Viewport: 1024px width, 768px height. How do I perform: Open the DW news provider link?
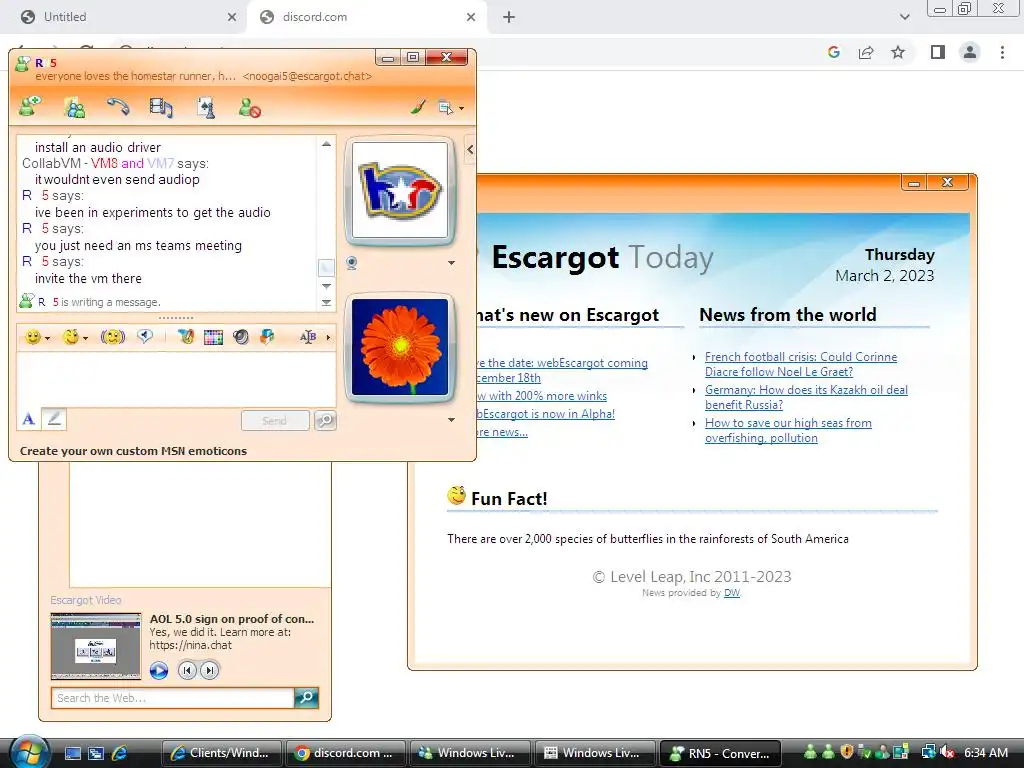point(732,593)
